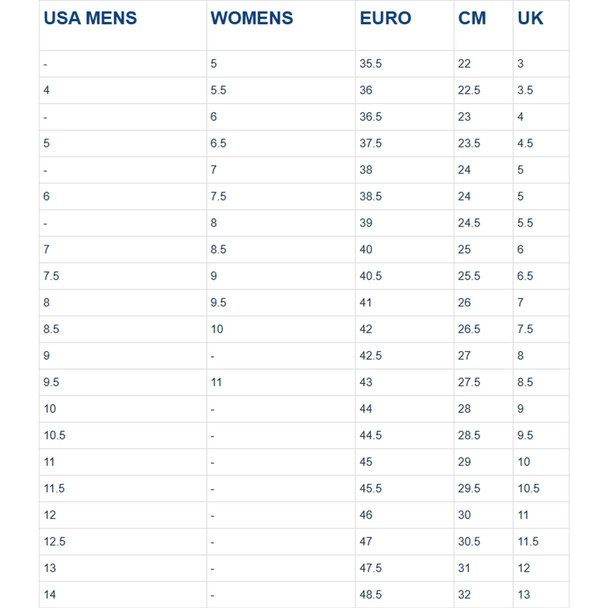Click the EURO column header
Image resolution: width=608 pixels, height=608 pixels.
(x=385, y=18)
